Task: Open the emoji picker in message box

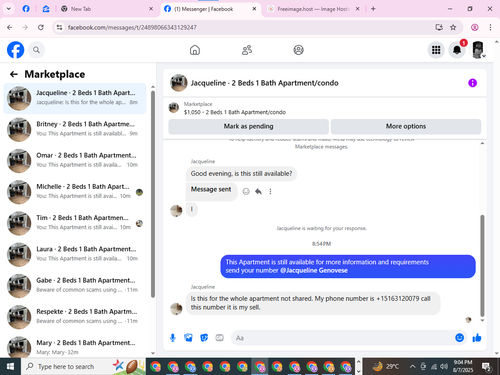Action: 459,338
